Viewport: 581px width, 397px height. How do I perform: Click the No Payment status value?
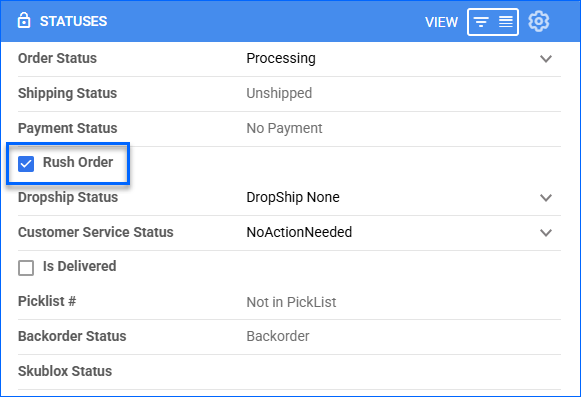click(284, 128)
